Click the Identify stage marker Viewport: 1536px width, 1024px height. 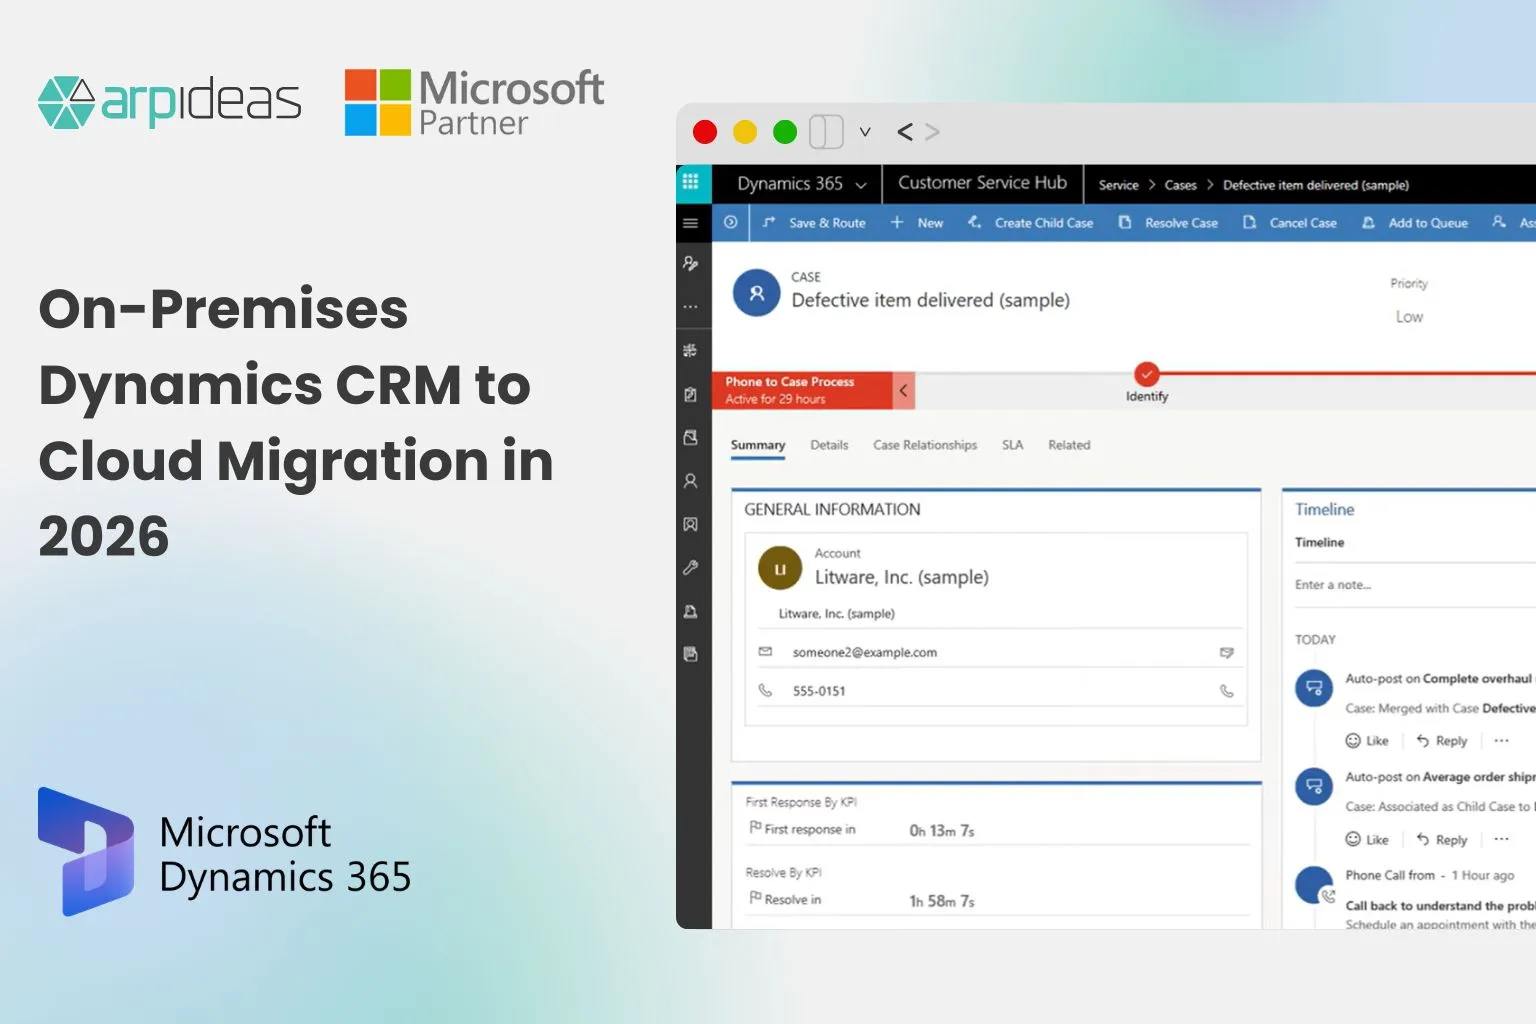1147,374
